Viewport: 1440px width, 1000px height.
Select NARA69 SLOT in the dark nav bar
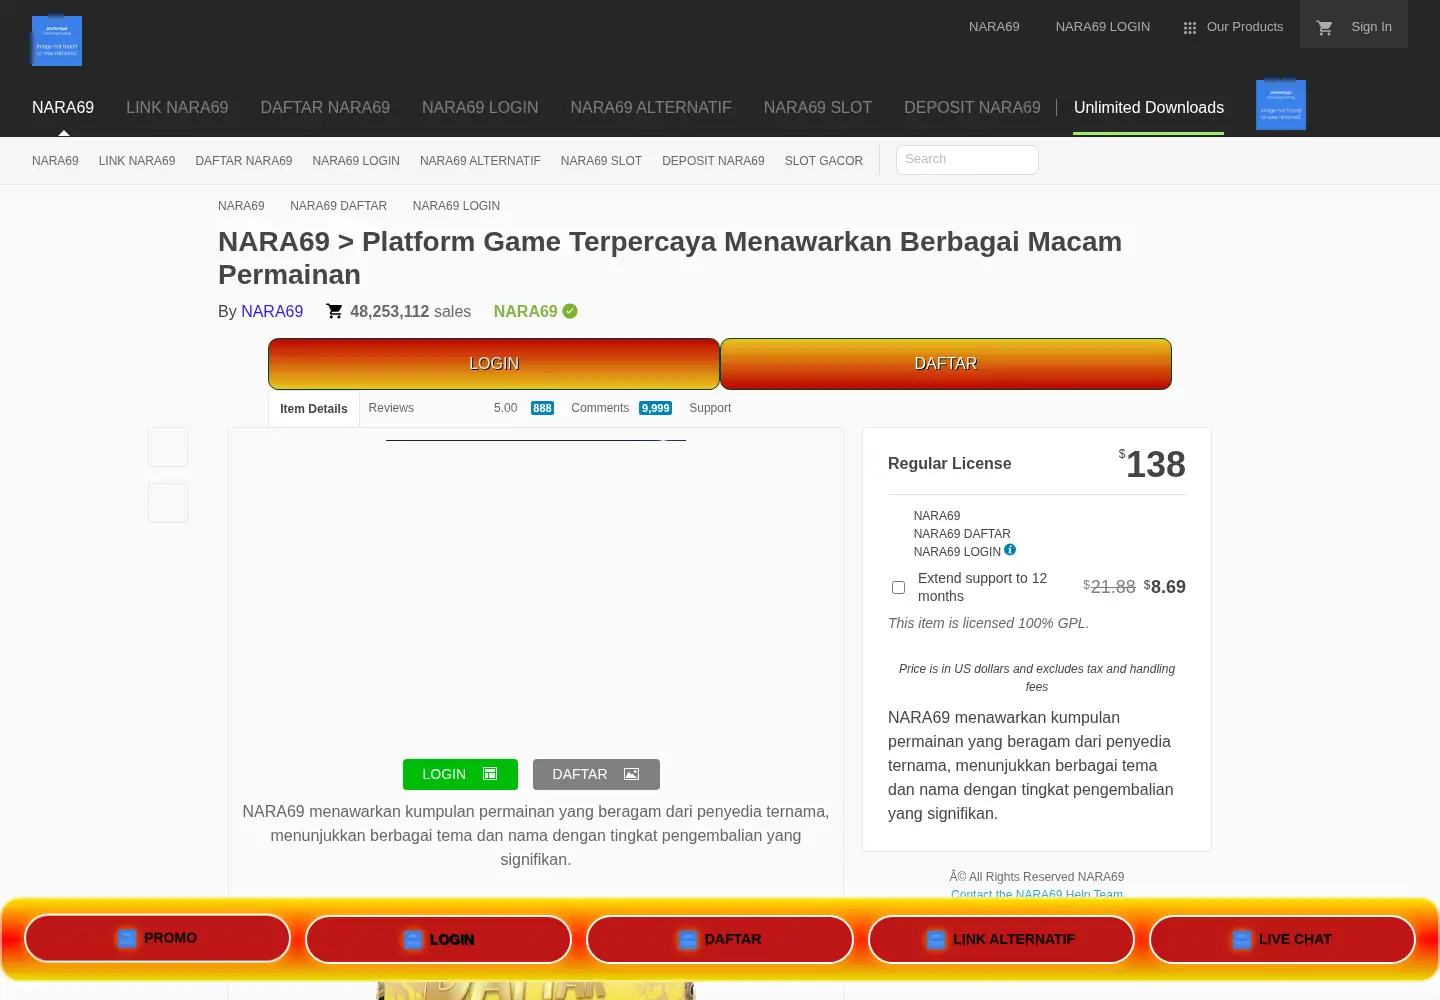click(x=818, y=107)
